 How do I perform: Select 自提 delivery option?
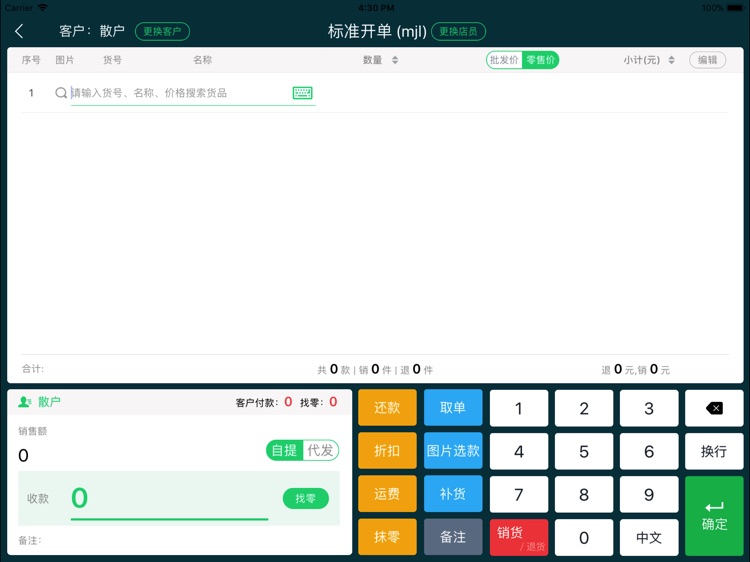[x=285, y=450]
